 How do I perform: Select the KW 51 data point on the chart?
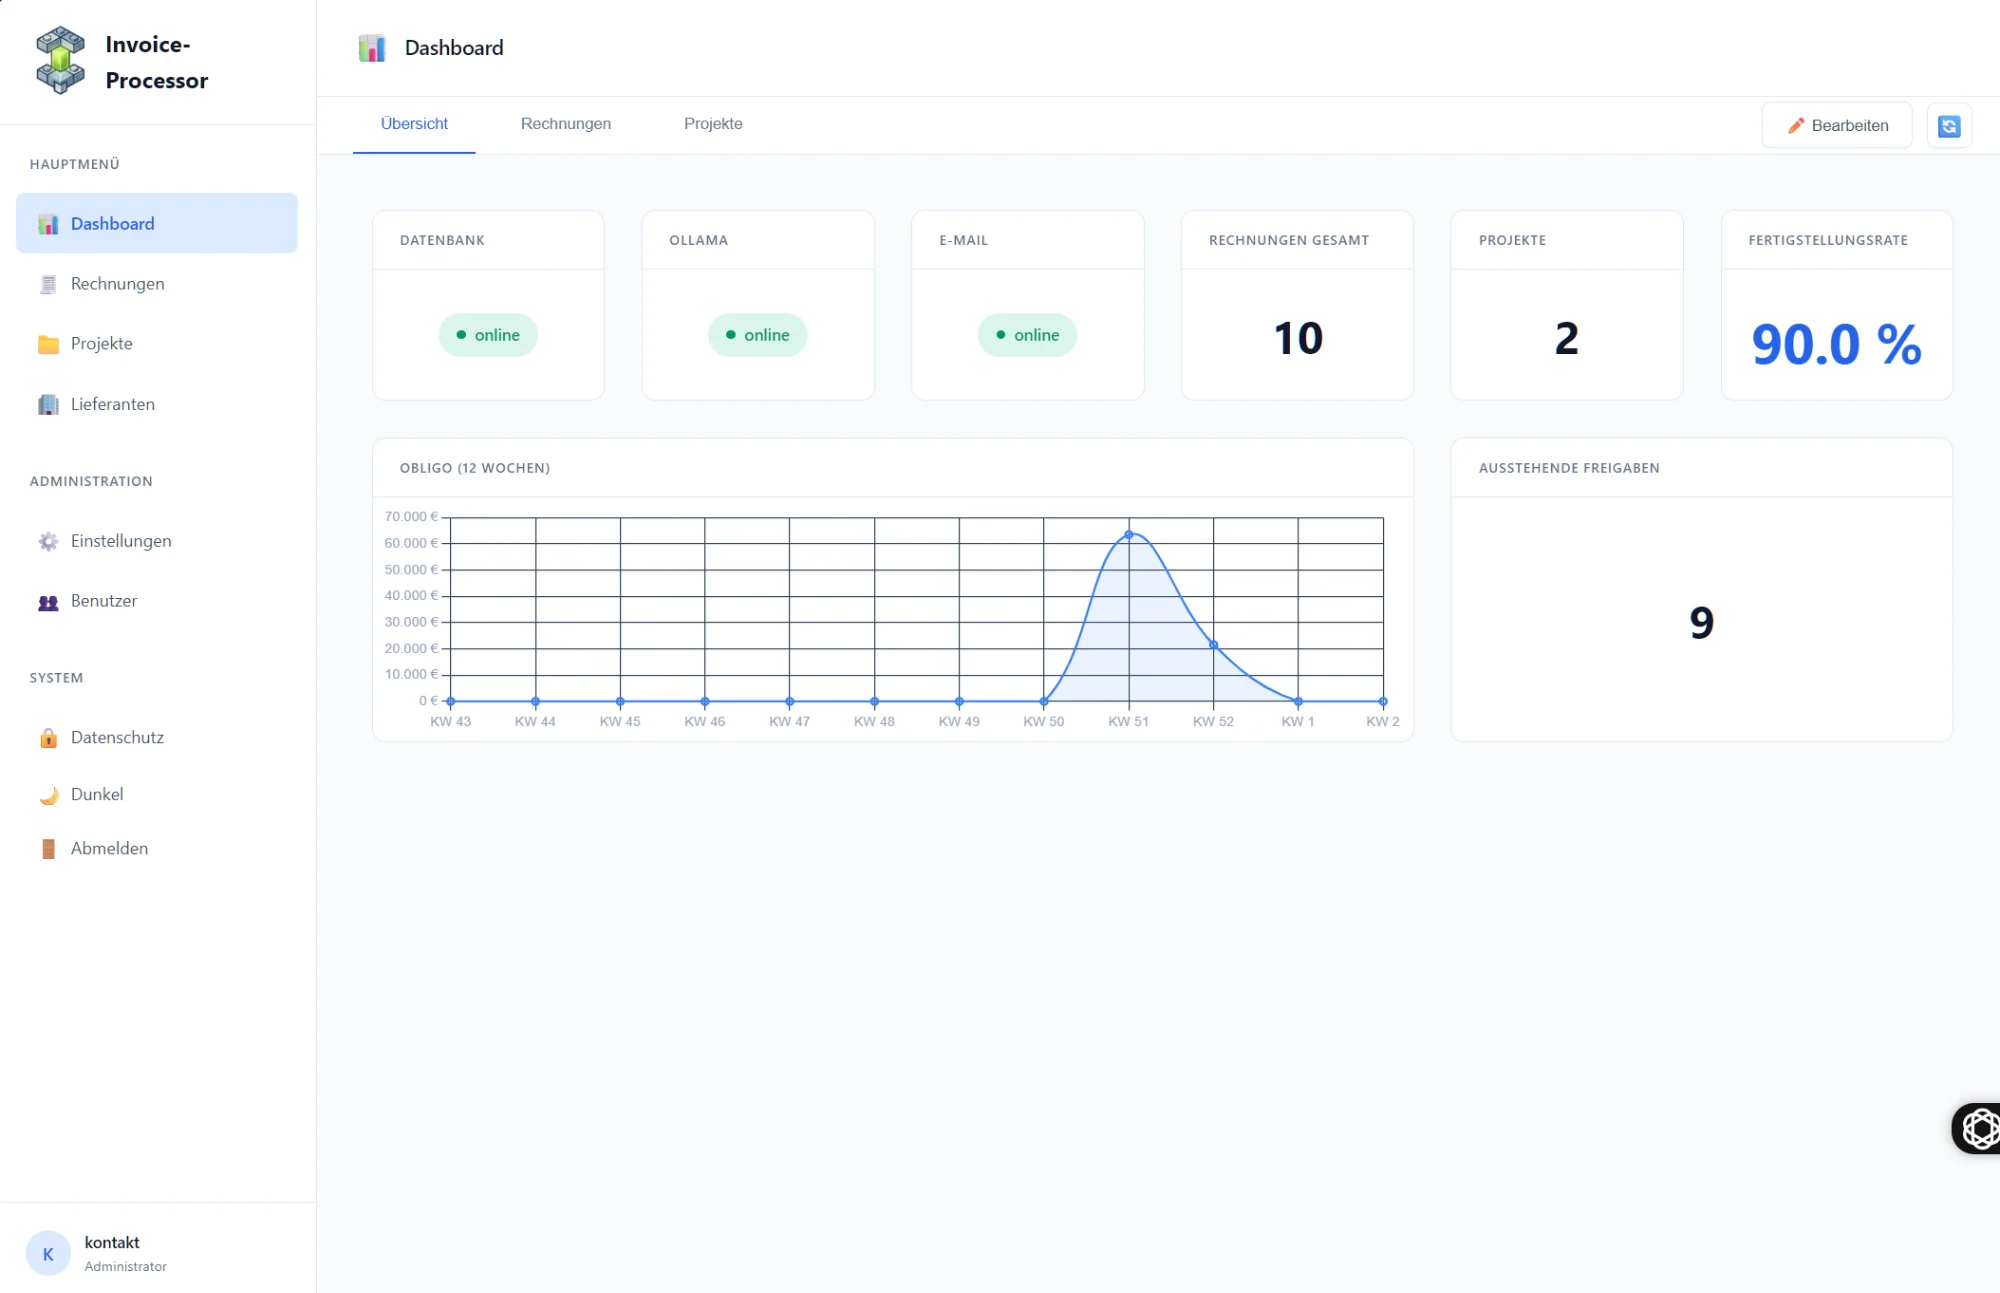[x=1130, y=534]
